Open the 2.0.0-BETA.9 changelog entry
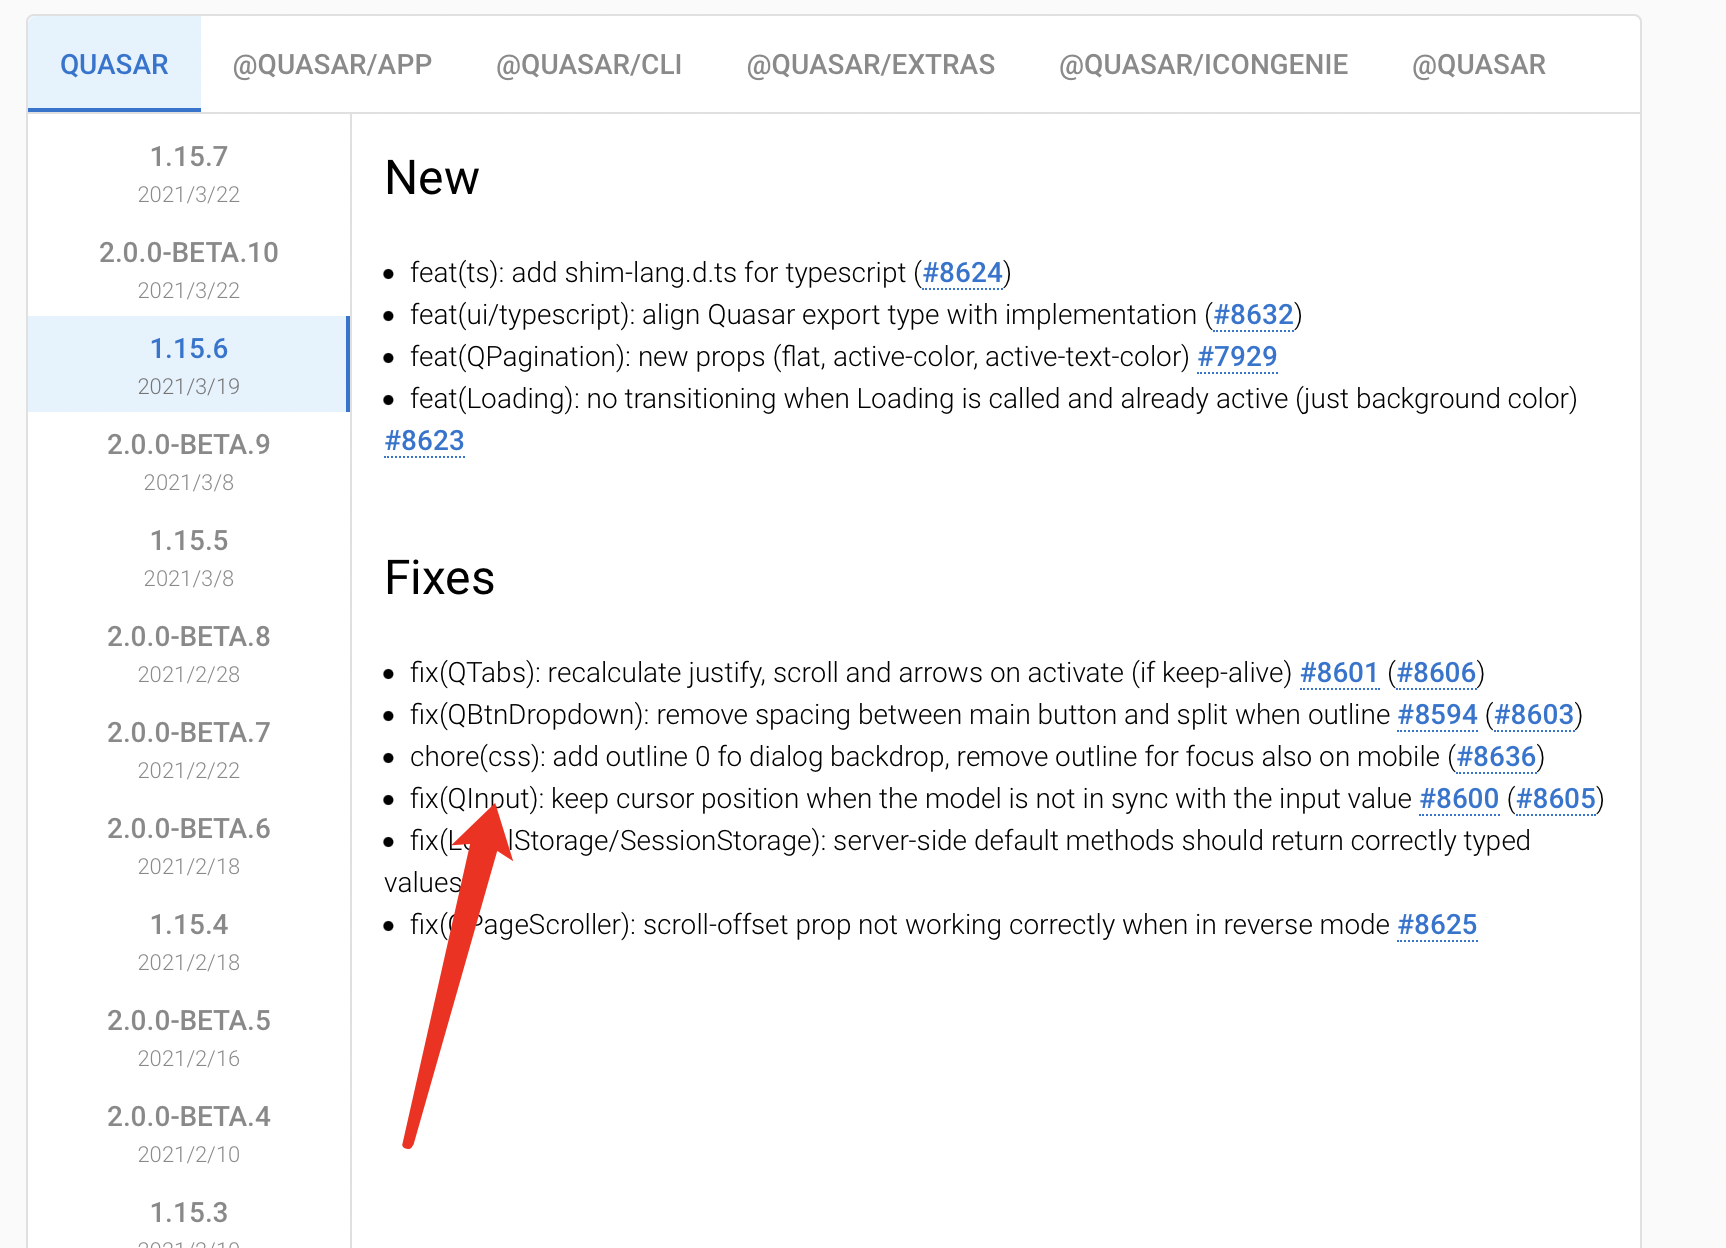This screenshot has height=1248, width=1726. [188, 444]
